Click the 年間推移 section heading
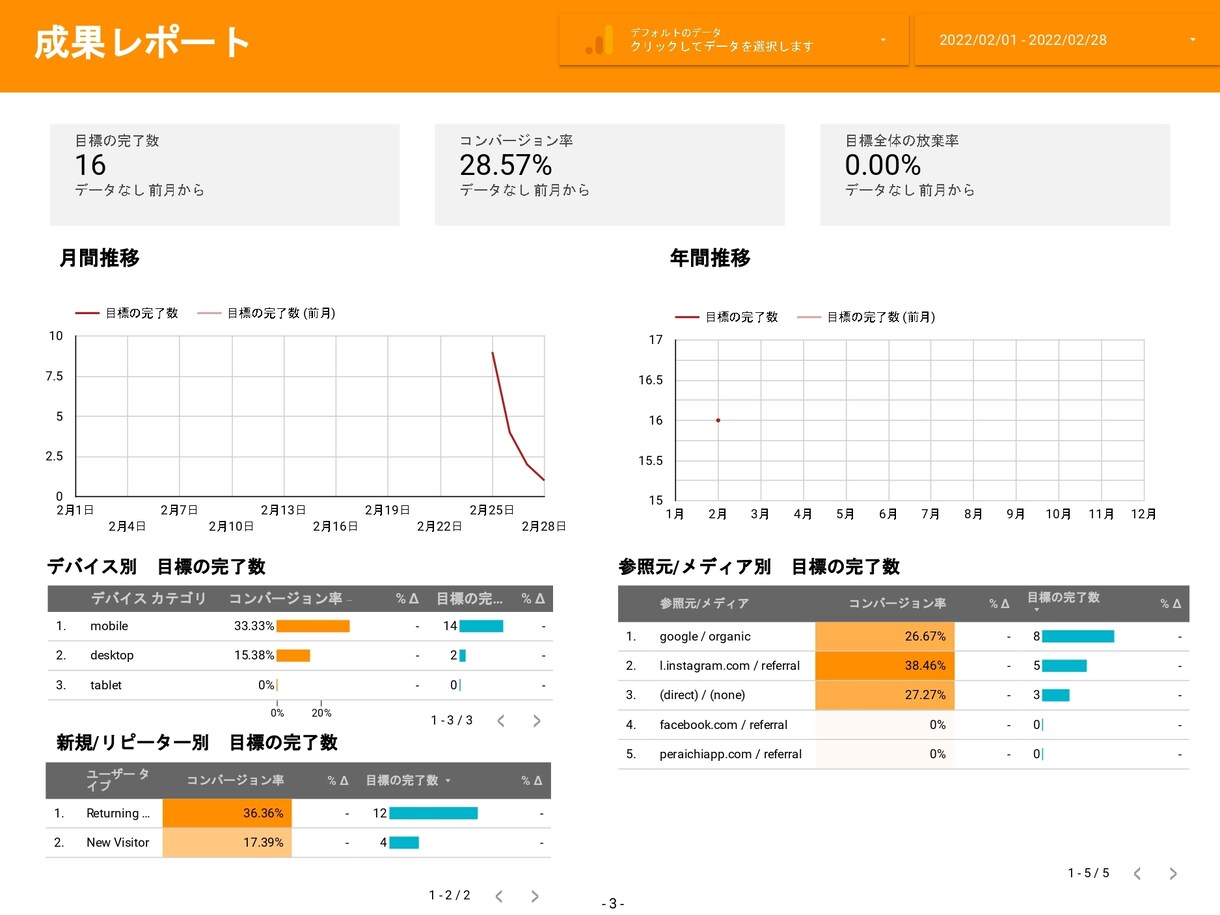The image size is (1220, 915). point(710,258)
